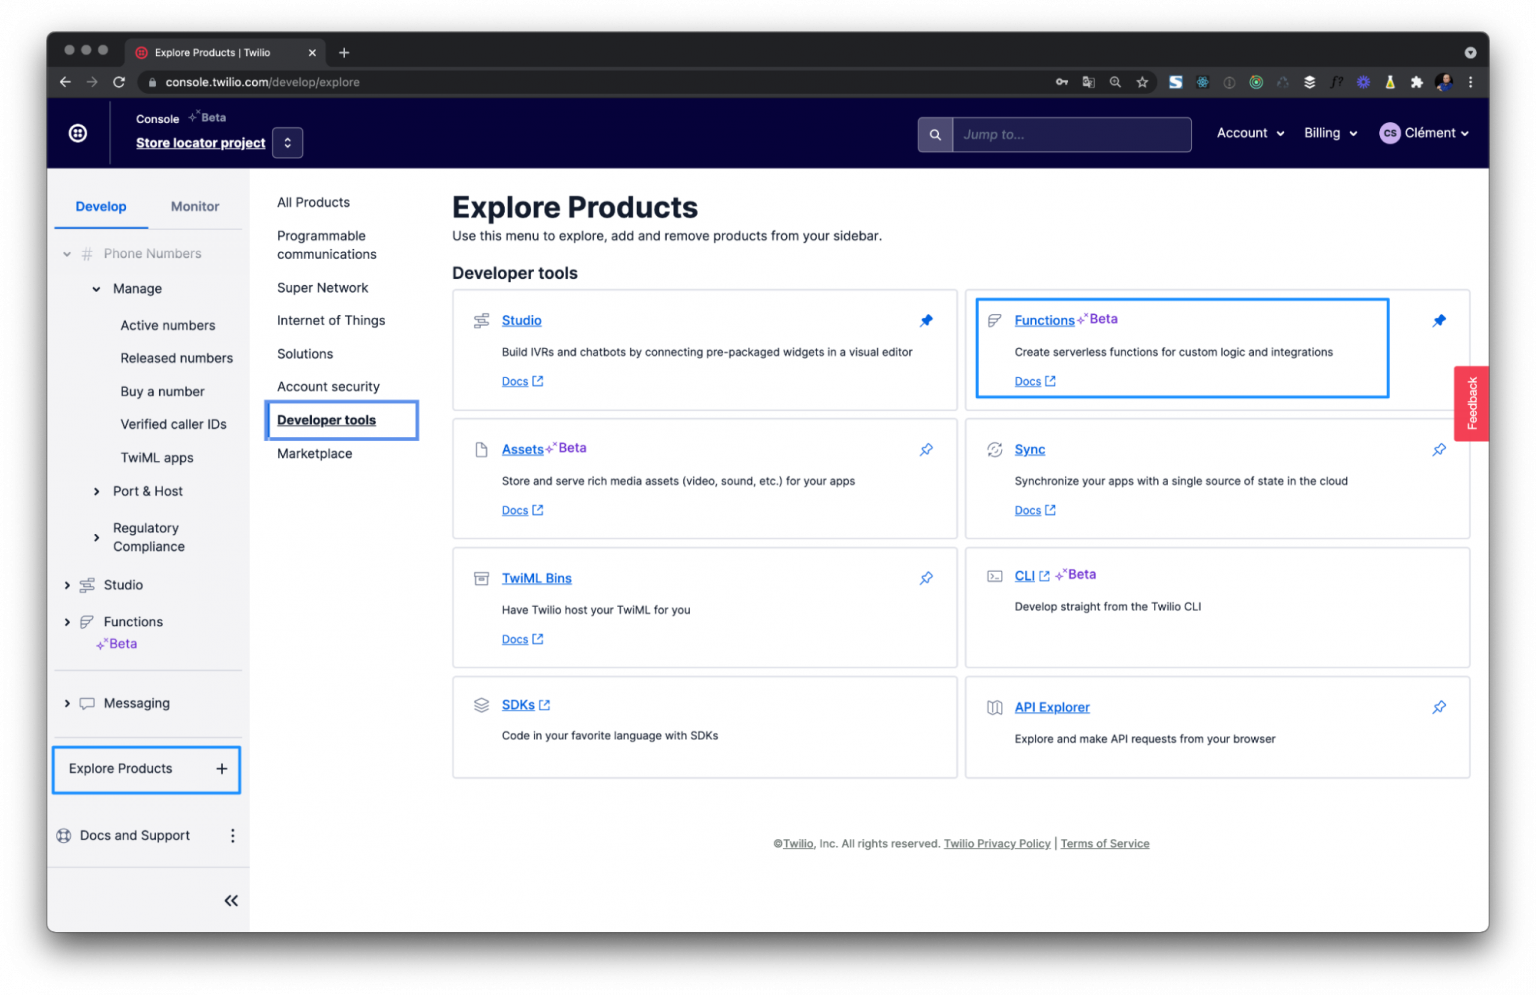Click the search magnifier icon
The image size is (1536, 995).
click(935, 134)
